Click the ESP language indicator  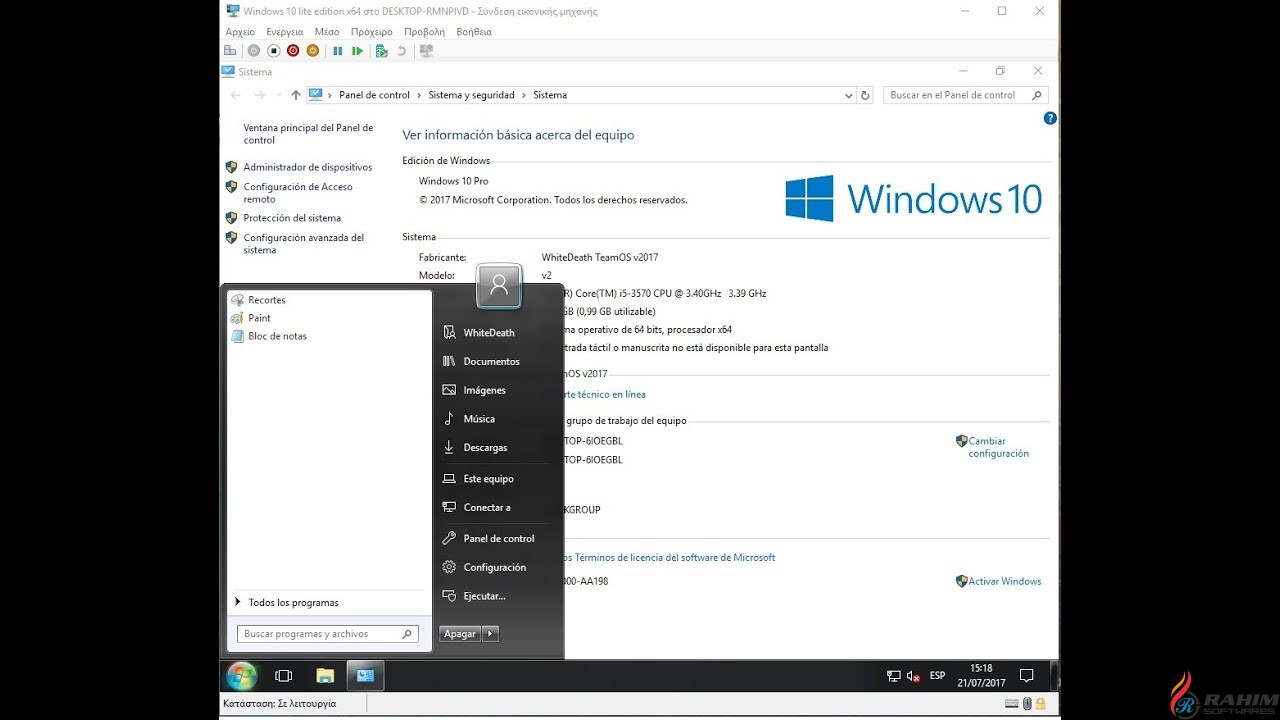pyautogui.click(x=937, y=676)
